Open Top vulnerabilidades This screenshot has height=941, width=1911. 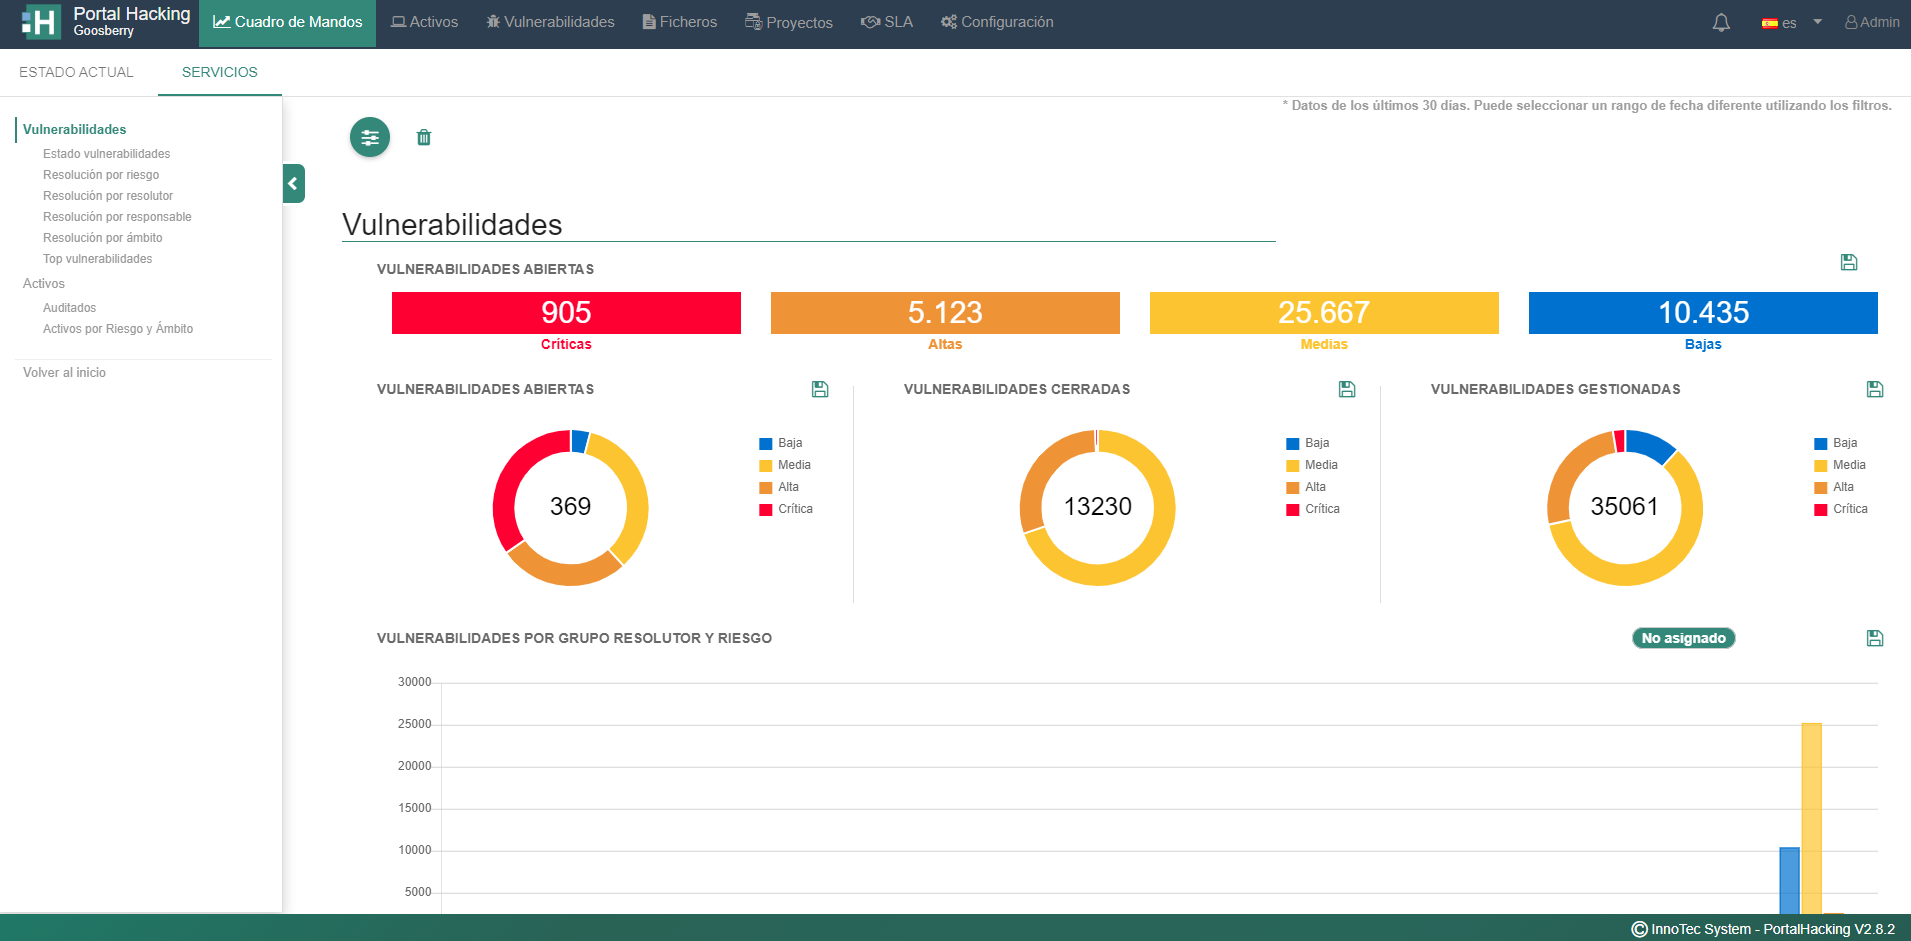click(x=98, y=259)
